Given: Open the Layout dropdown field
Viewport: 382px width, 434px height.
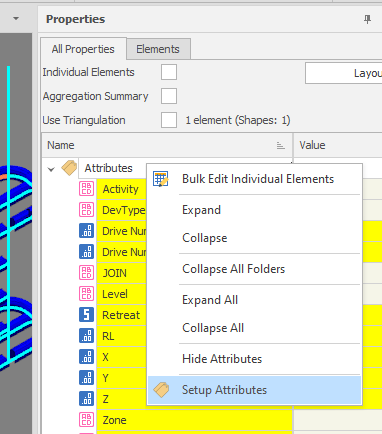Looking at the screenshot, I should click(344, 73).
